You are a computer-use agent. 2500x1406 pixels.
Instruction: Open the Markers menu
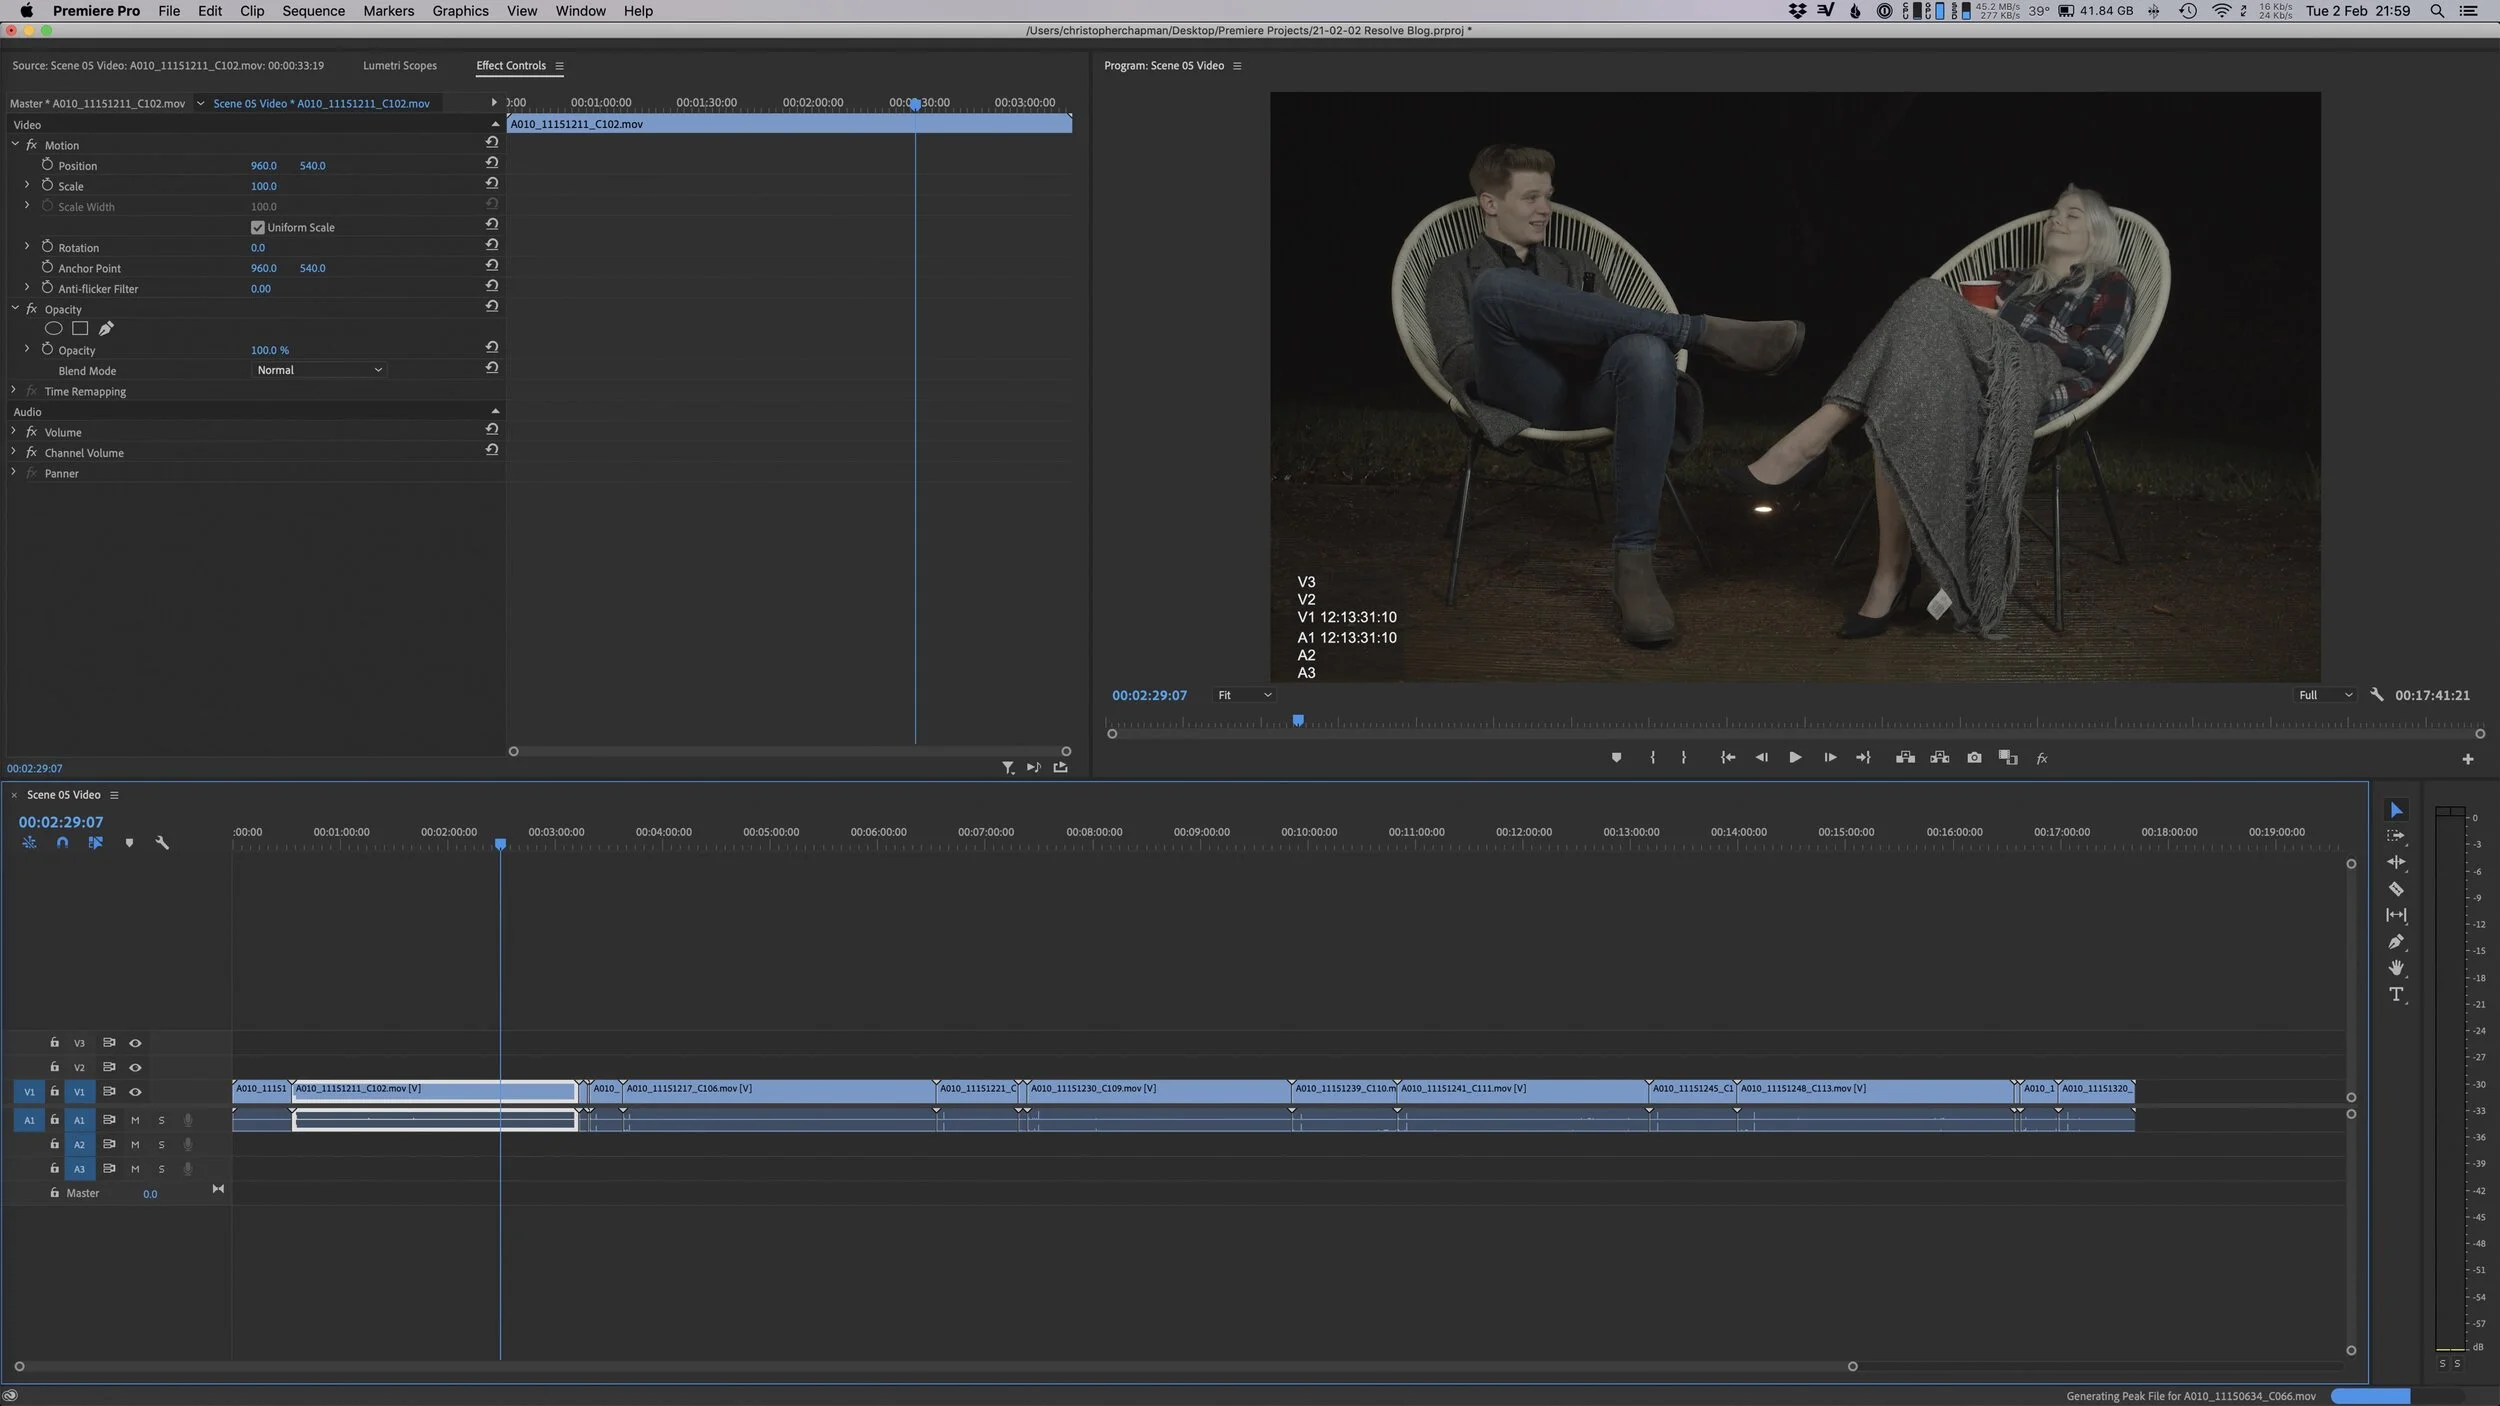click(x=388, y=11)
